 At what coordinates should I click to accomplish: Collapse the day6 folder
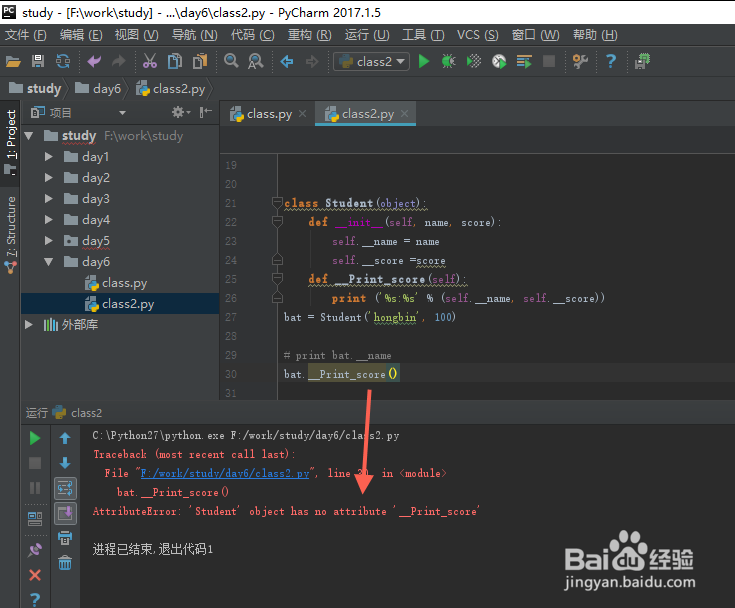[49, 262]
